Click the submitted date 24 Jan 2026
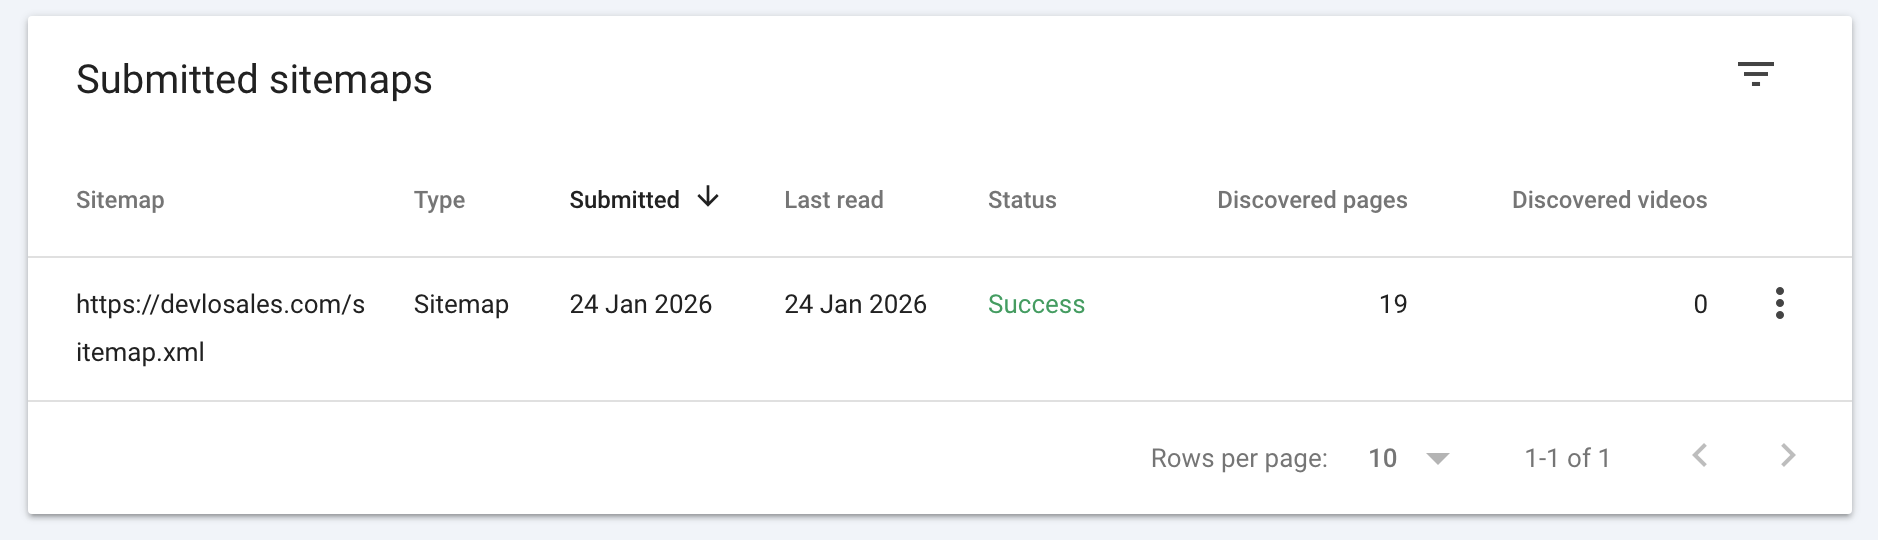 (640, 304)
